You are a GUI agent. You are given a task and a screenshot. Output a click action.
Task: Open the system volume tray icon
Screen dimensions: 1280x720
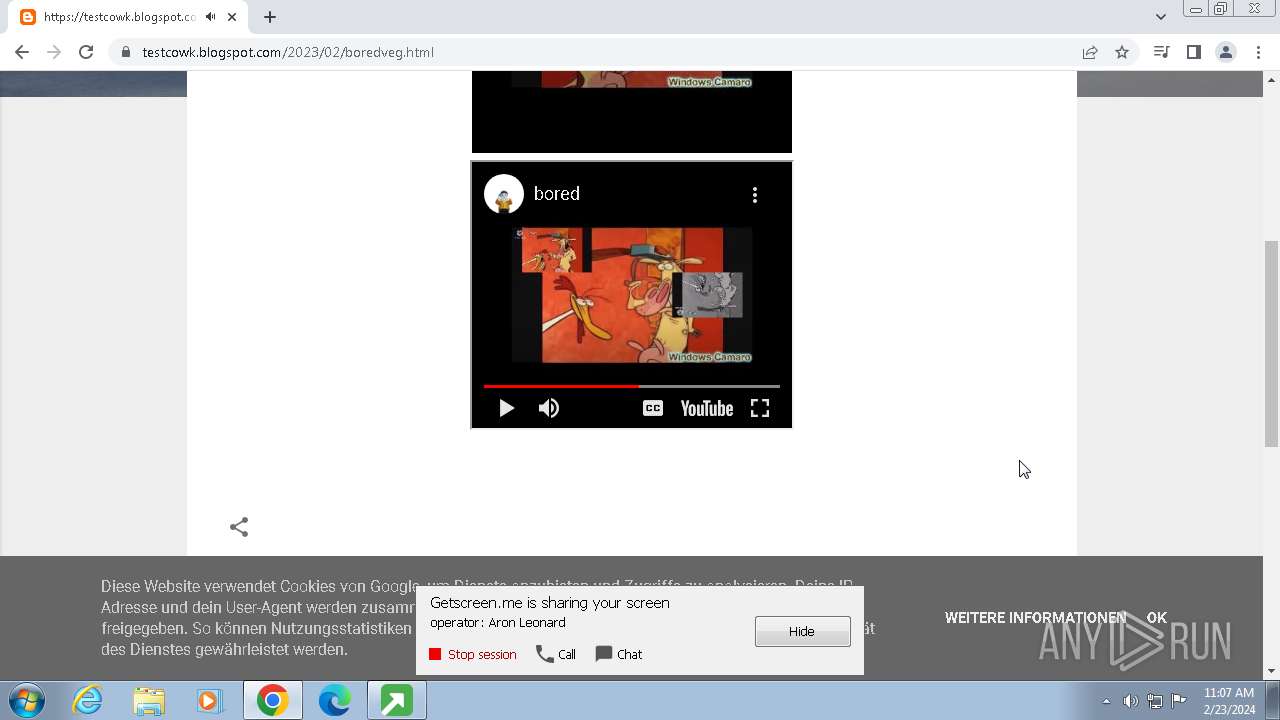click(1130, 701)
